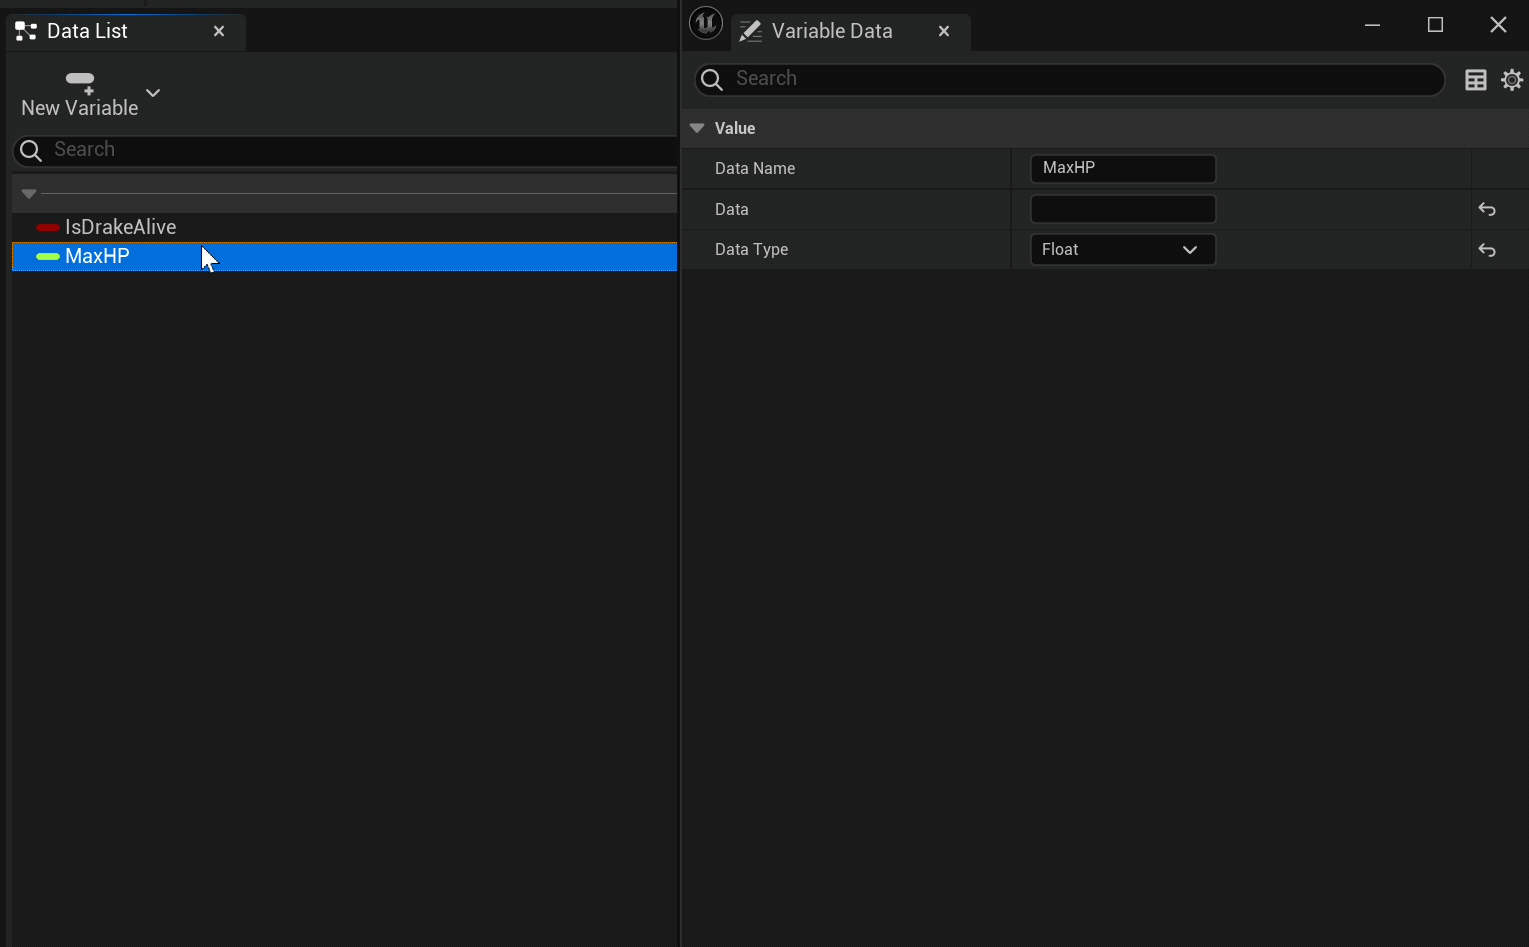Open the New Variable dropdown arrow
Screen dimensions: 1529x947
point(153,93)
